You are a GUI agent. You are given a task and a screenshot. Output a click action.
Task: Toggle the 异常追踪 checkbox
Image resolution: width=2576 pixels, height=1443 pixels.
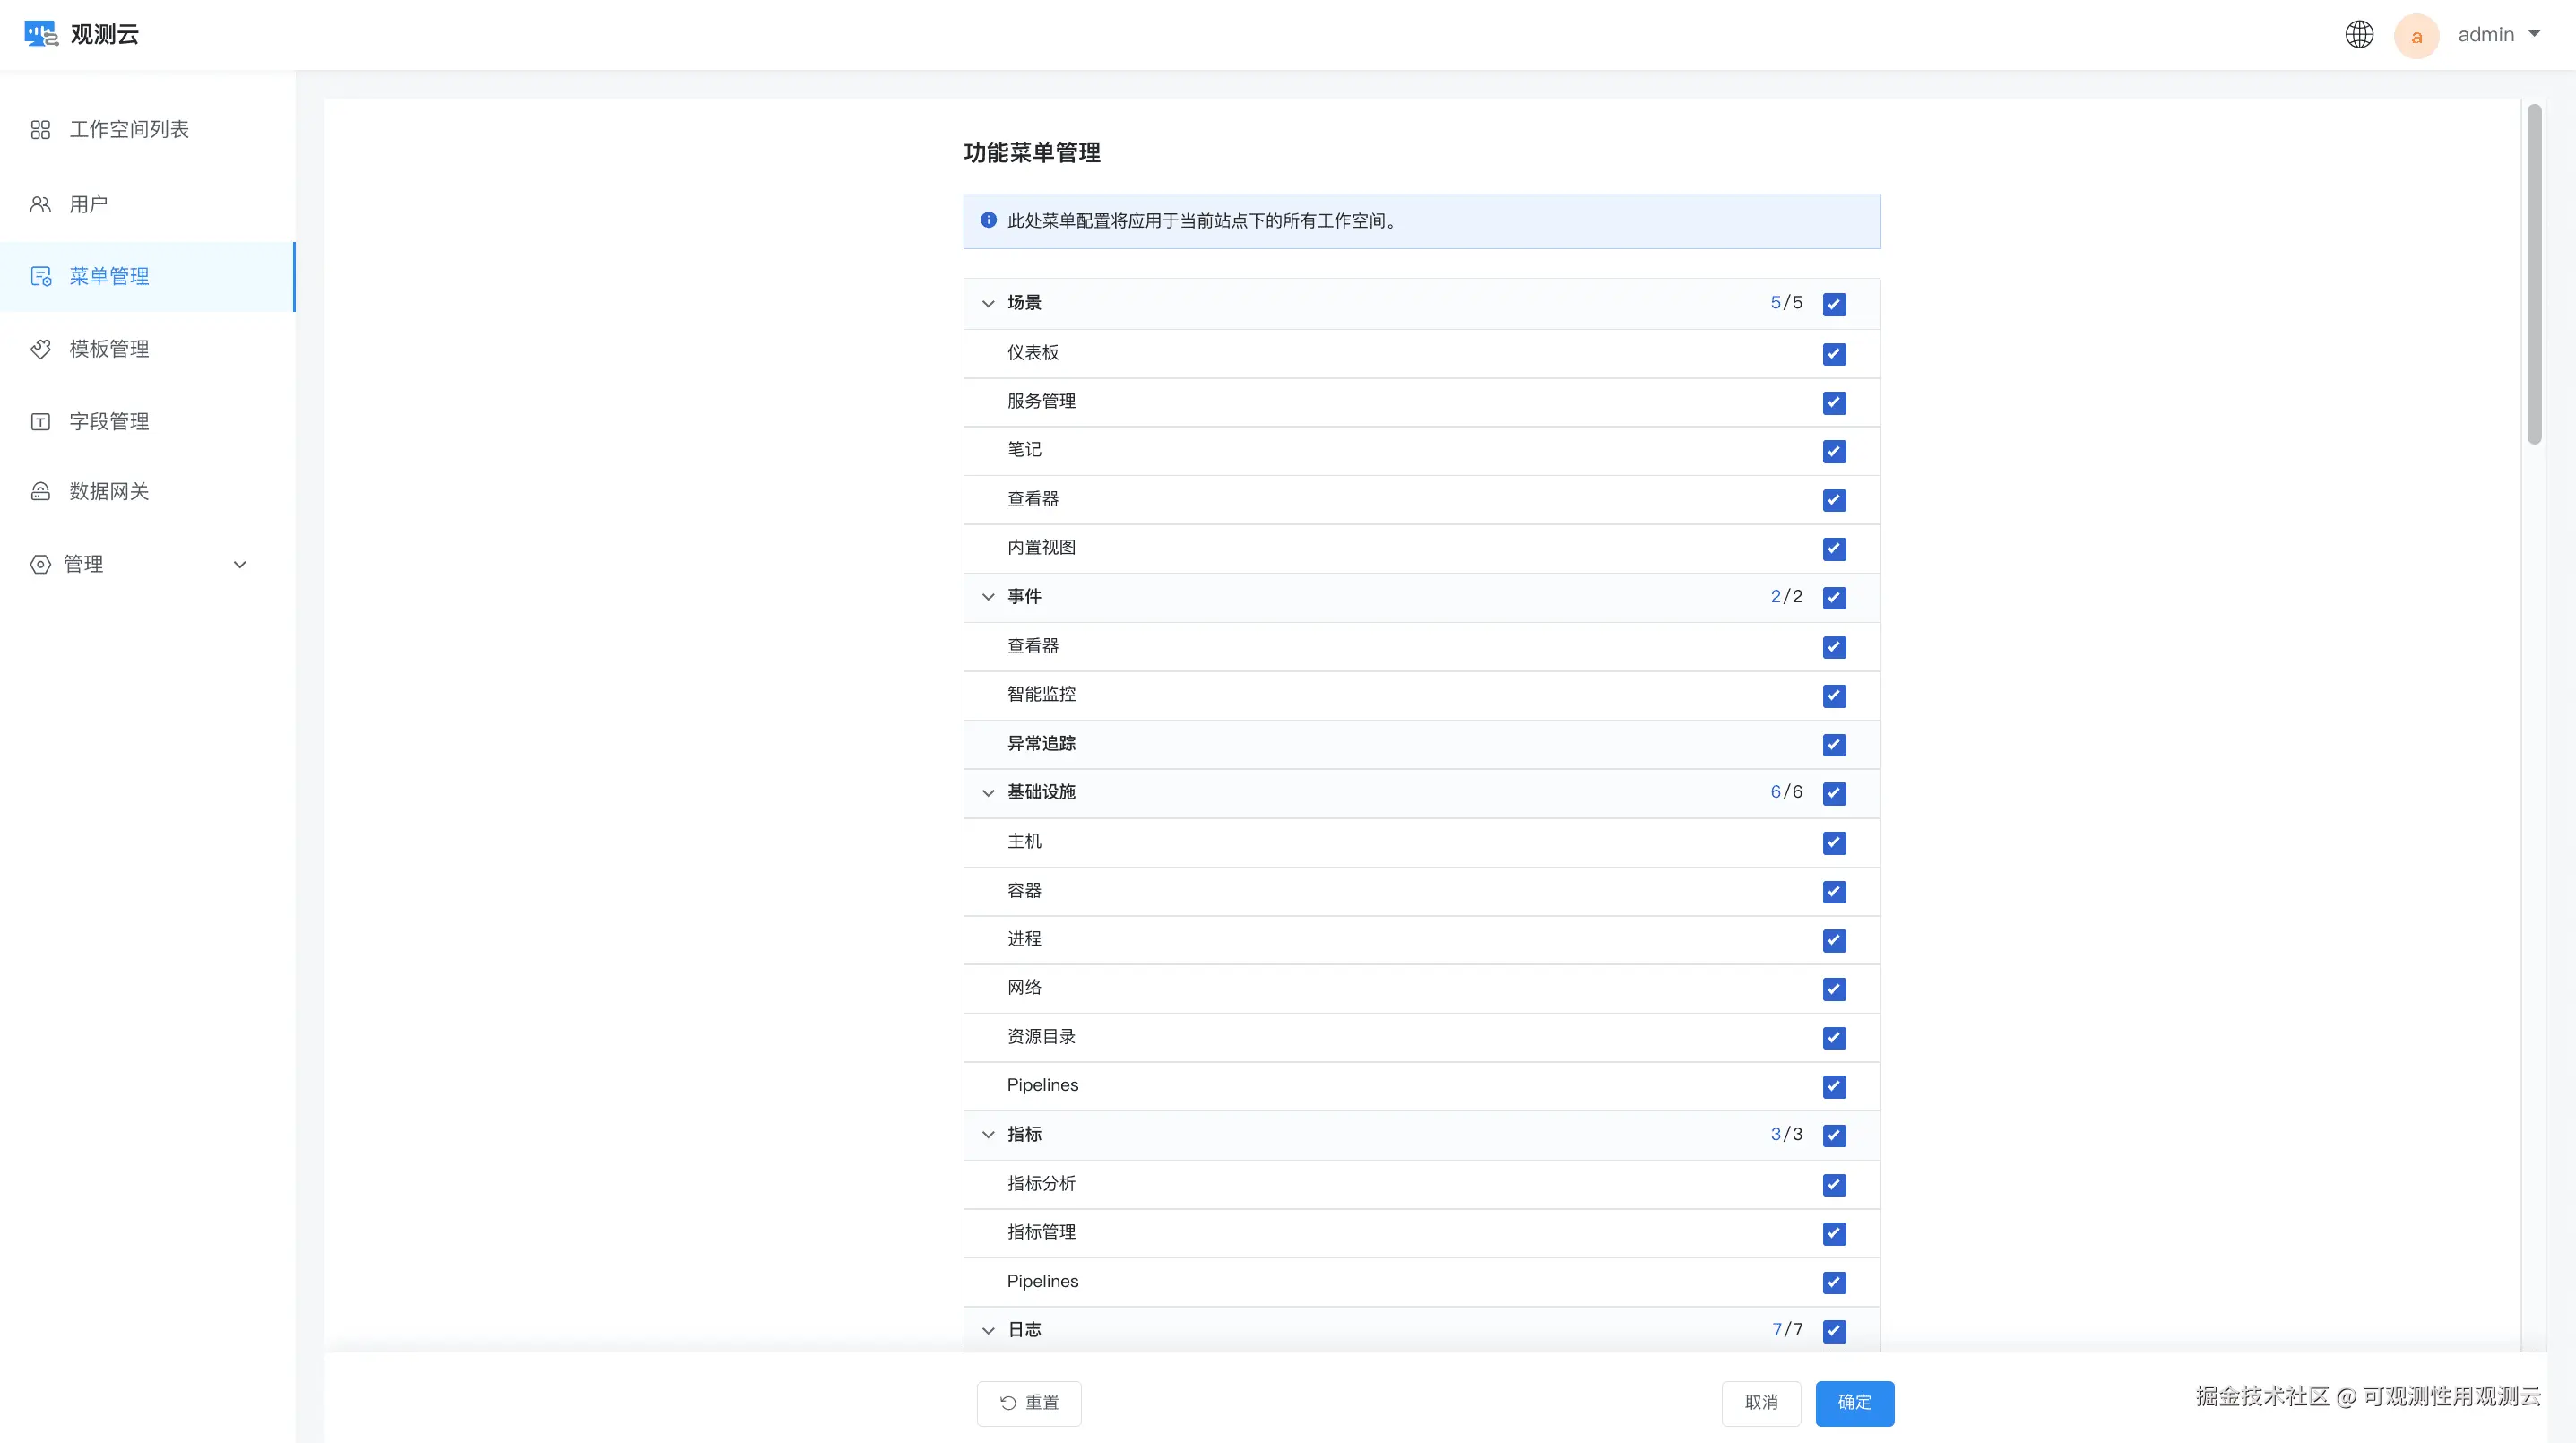coord(1833,745)
